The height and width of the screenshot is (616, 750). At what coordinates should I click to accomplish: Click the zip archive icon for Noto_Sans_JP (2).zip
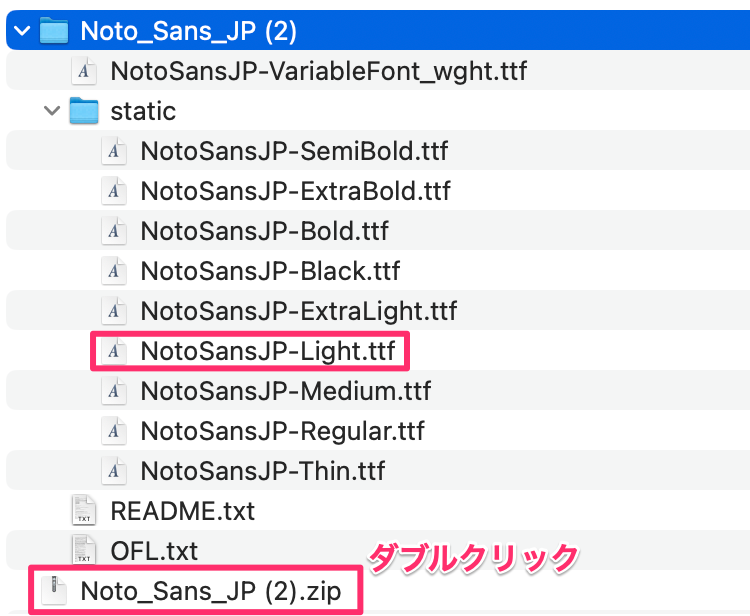click(54, 591)
